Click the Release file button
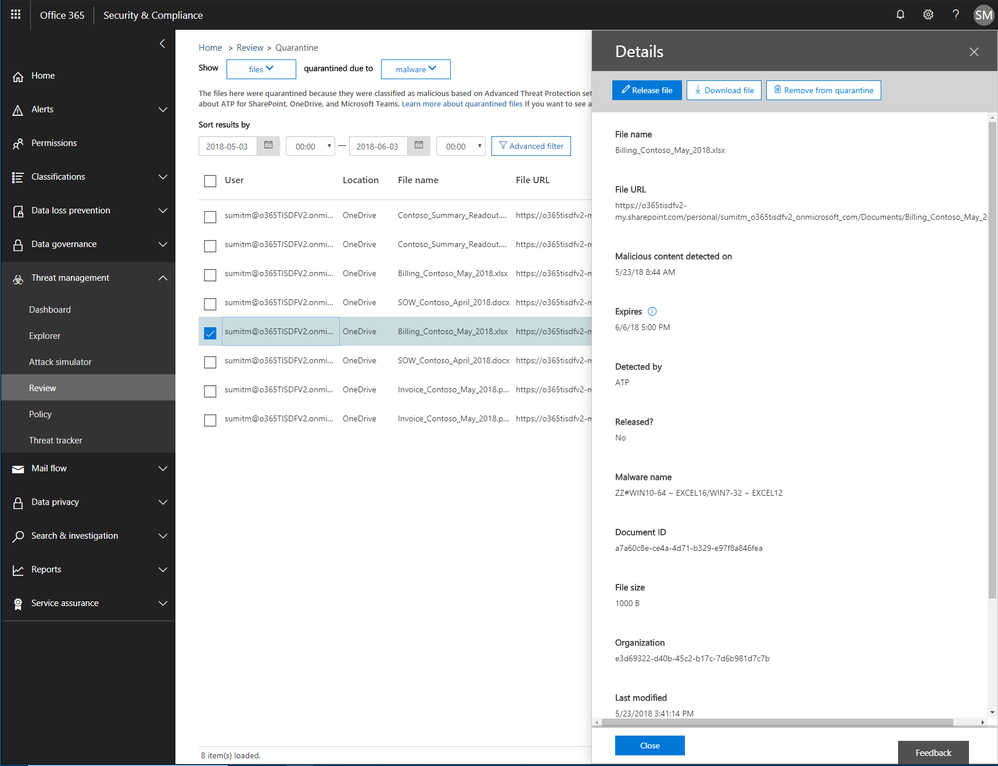The image size is (998, 766). (647, 90)
